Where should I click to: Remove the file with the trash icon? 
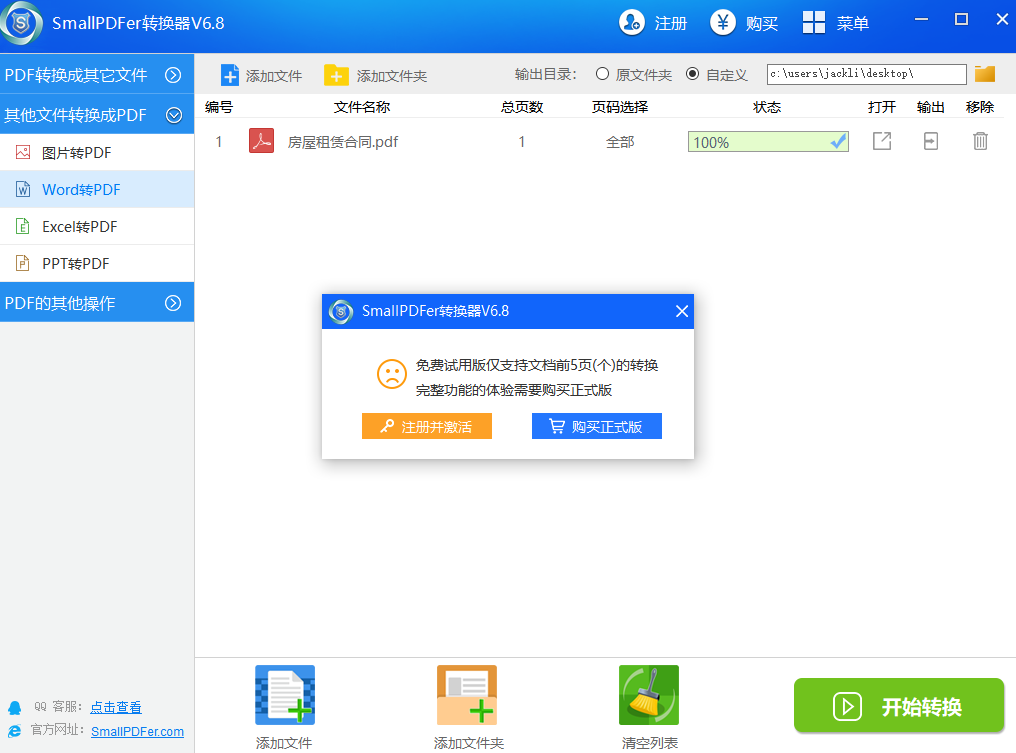(x=980, y=142)
